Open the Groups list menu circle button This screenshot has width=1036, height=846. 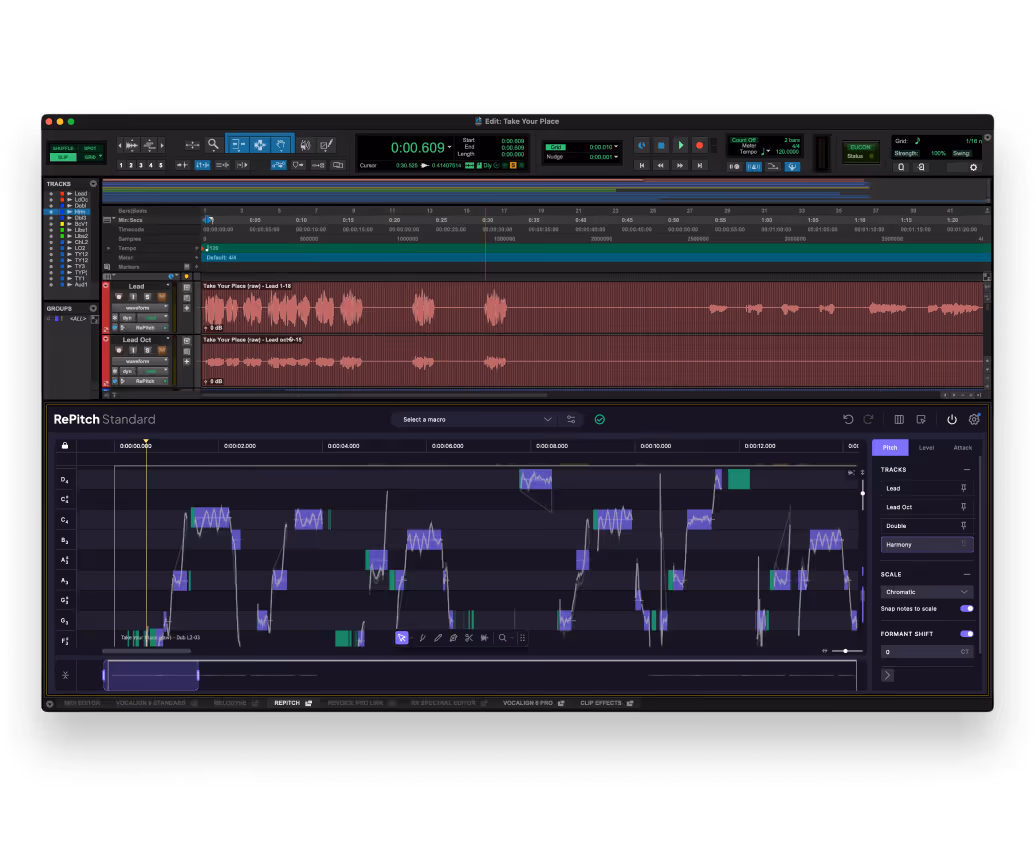(x=93, y=308)
